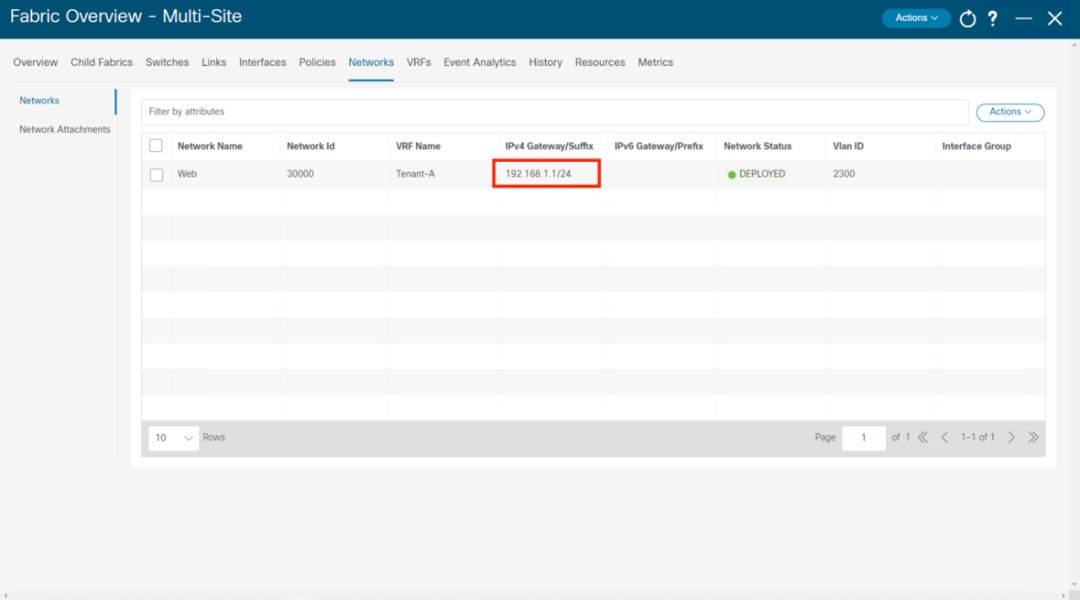Click the VRF Name column header

click(418, 146)
